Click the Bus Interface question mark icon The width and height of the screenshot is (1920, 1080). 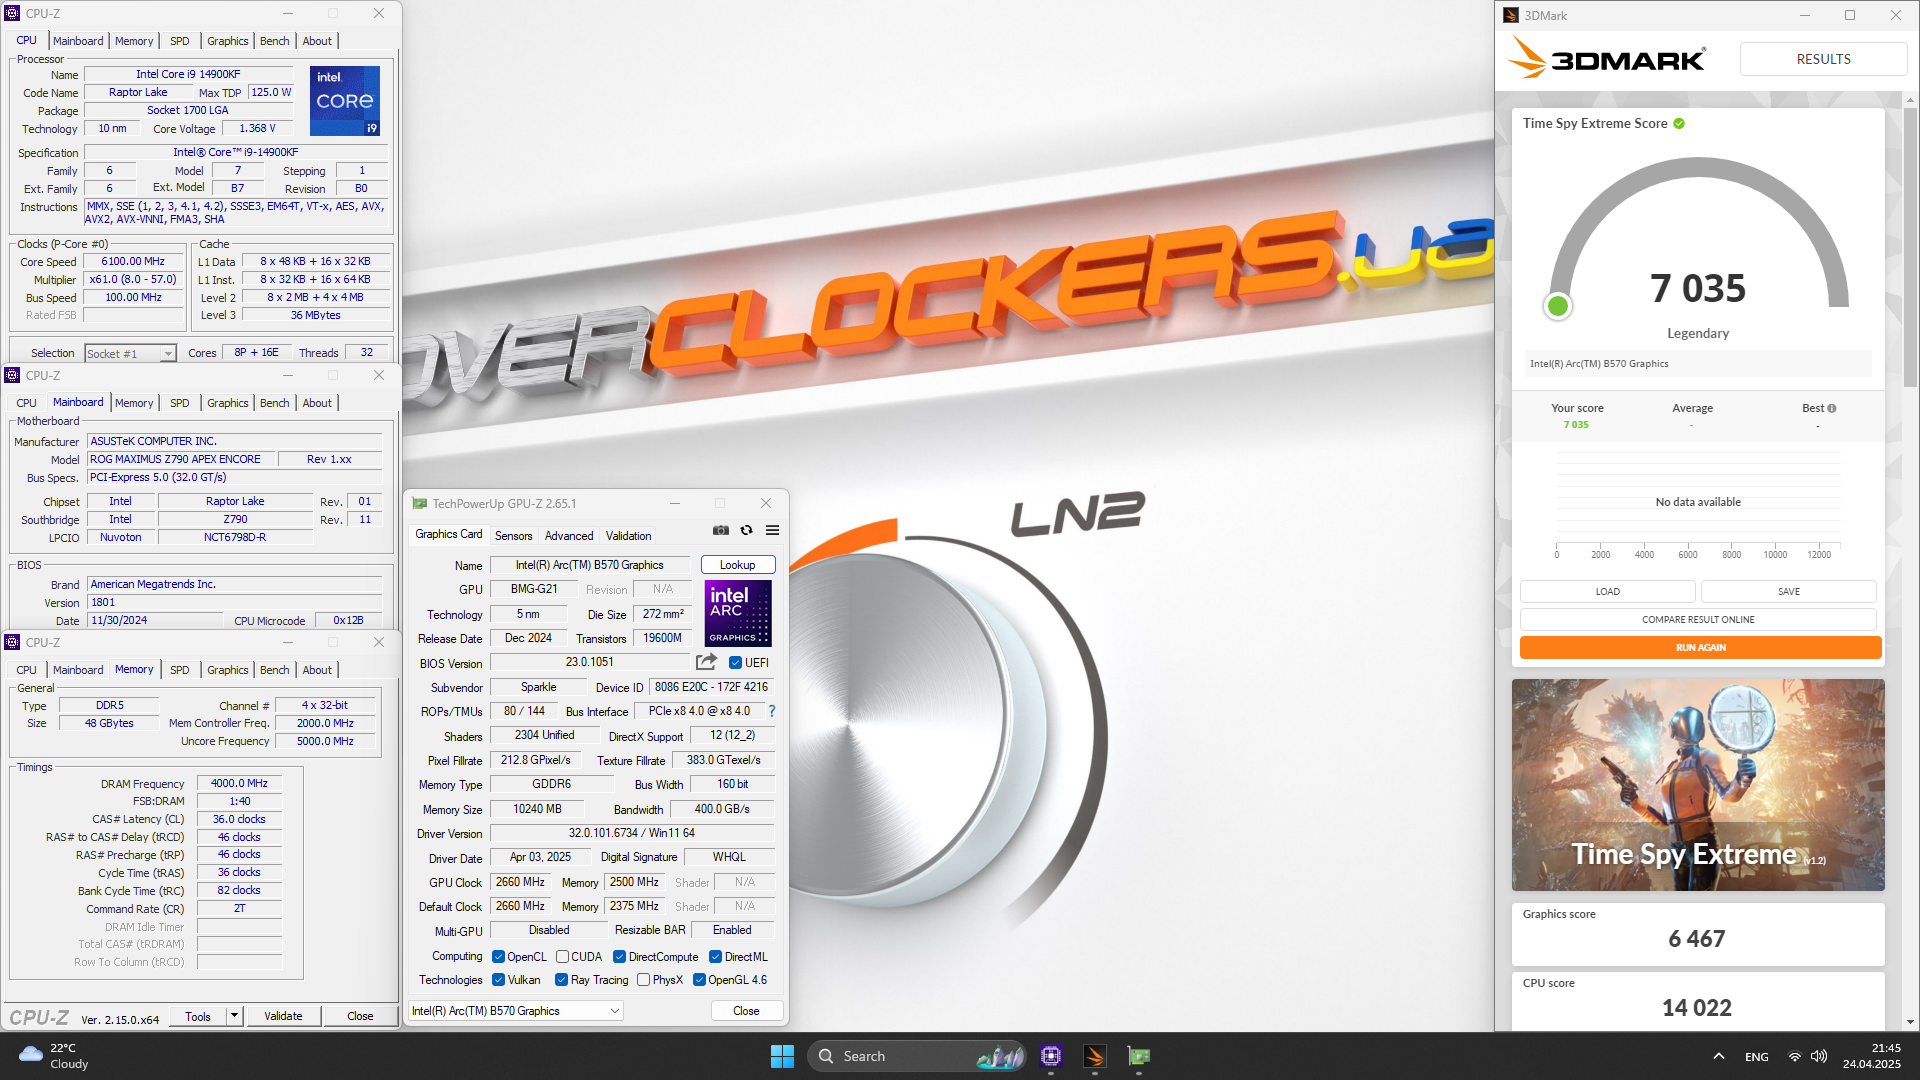click(x=771, y=711)
